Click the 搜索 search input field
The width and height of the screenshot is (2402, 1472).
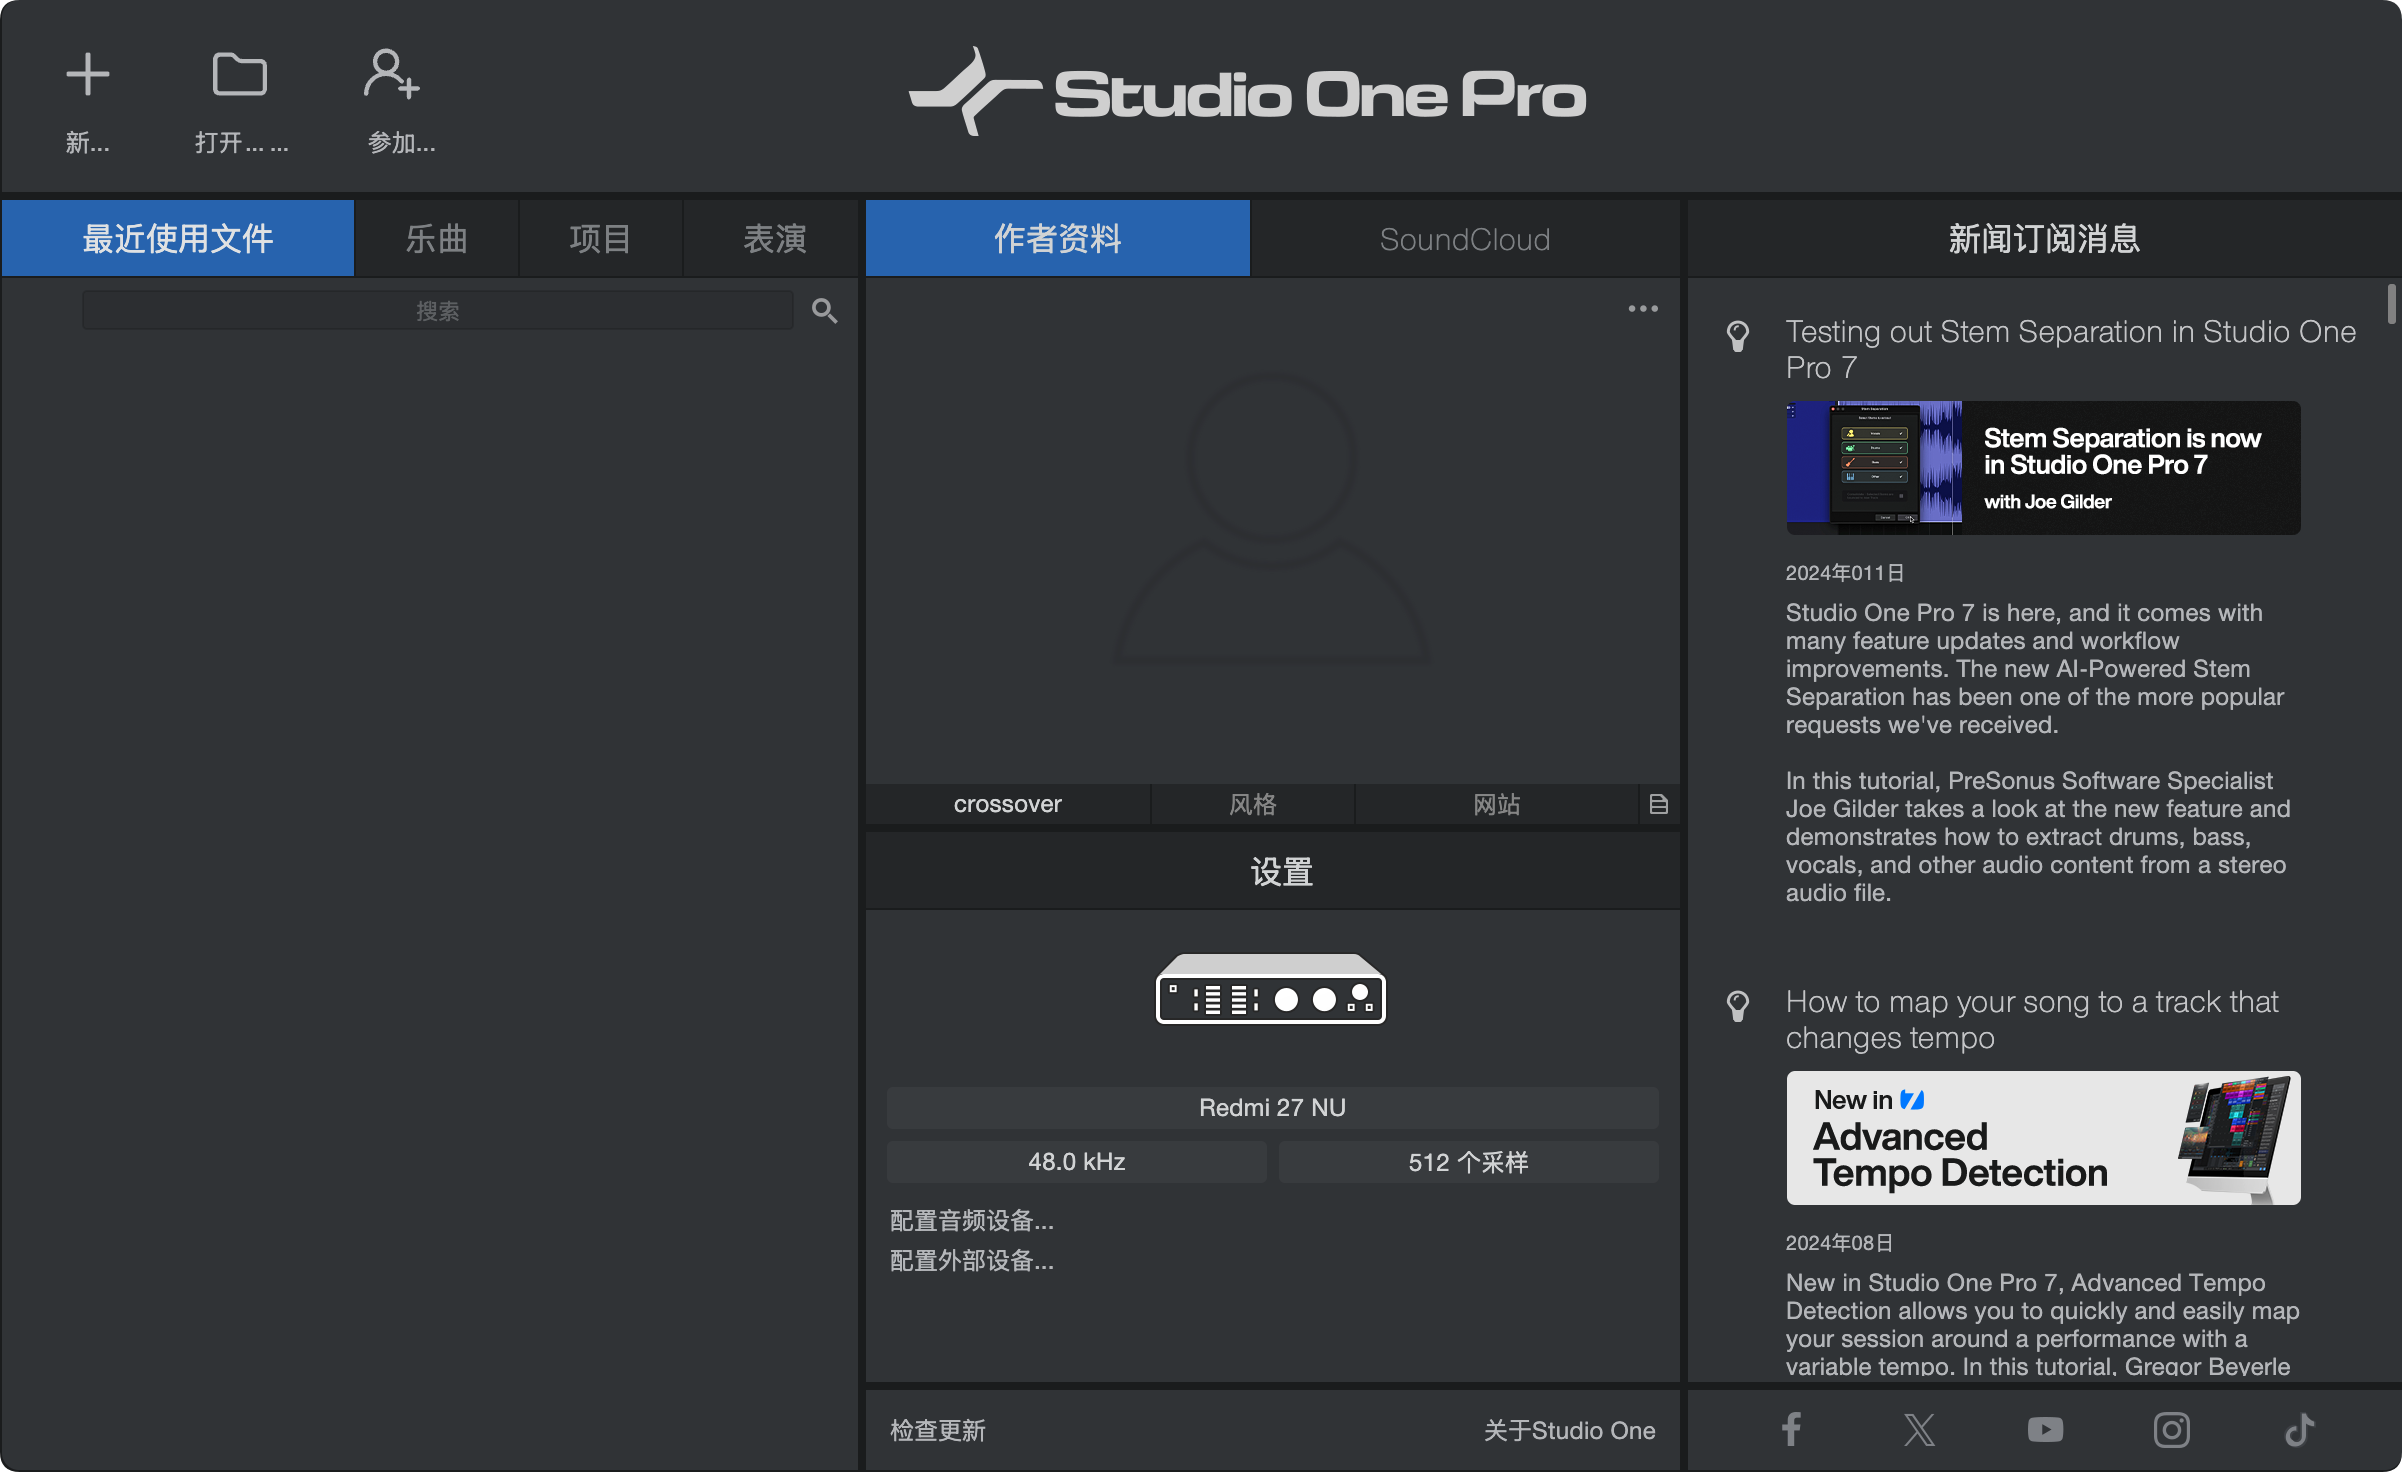click(438, 311)
